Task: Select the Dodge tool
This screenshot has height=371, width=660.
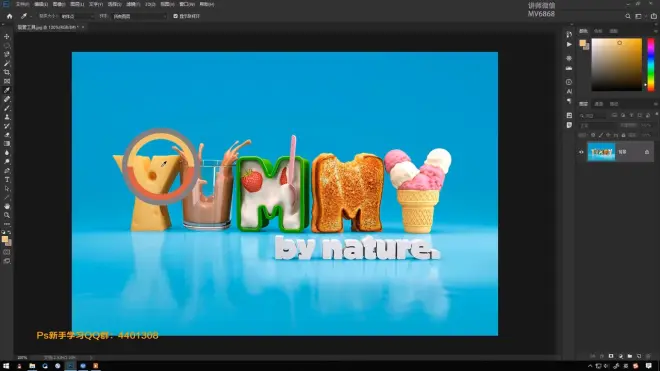Action: coord(7,162)
